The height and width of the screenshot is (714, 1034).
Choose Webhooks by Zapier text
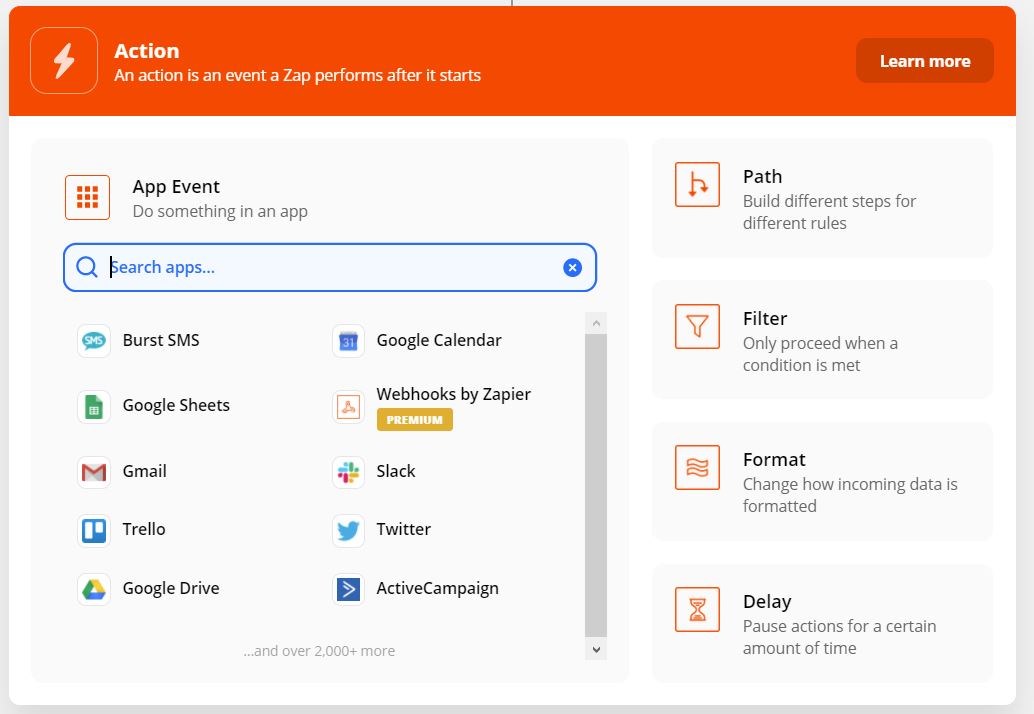[x=454, y=394]
